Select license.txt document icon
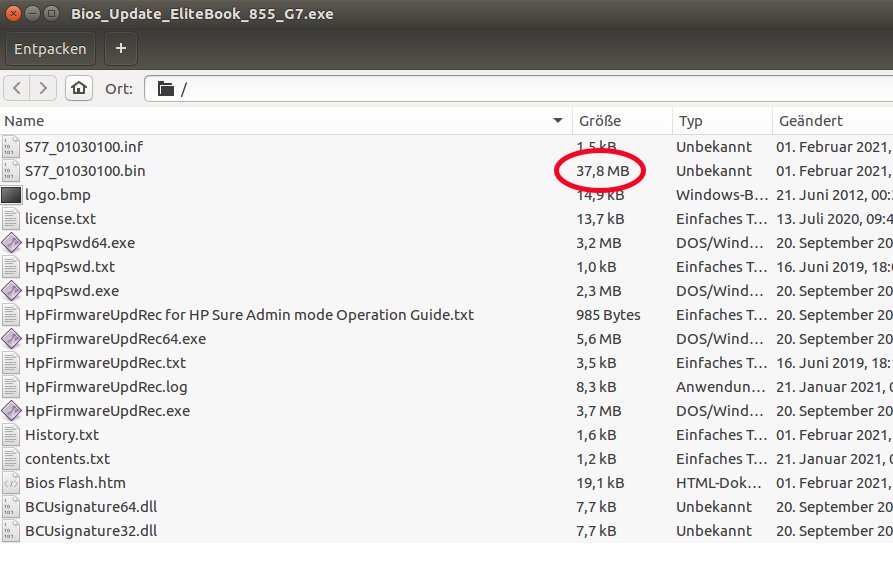This screenshot has width=893, height=586. coord(10,219)
